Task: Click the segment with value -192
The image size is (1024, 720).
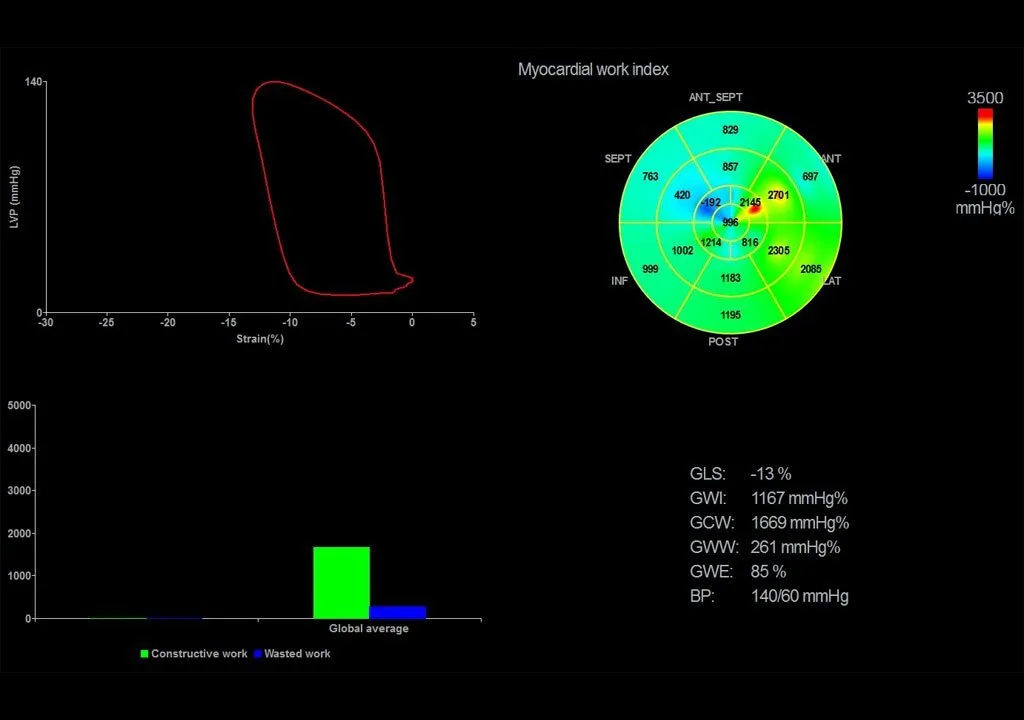Action: (x=710, y=203)
